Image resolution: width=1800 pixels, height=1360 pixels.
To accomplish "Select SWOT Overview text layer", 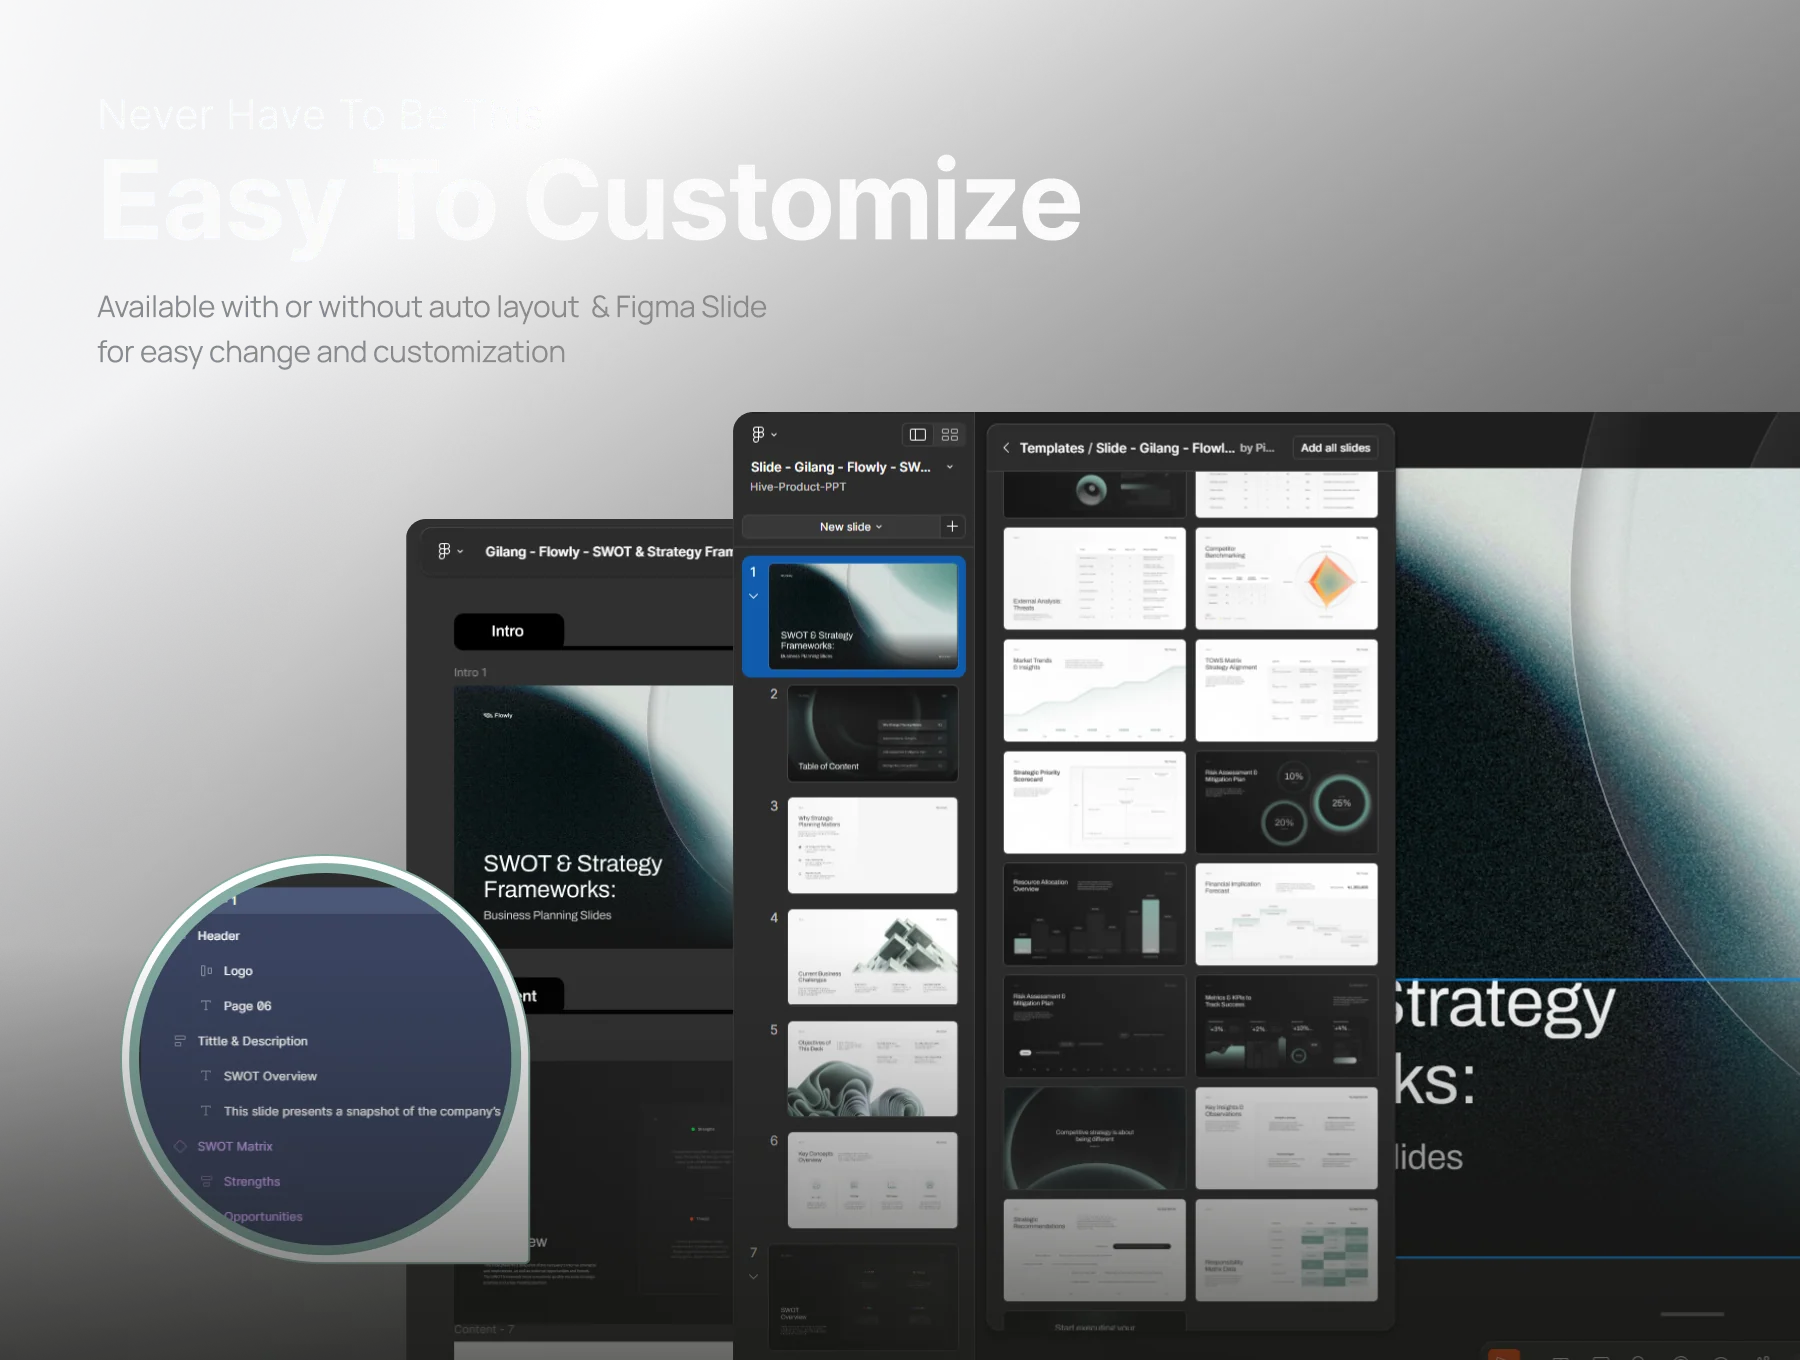I will coord(270,1076).
